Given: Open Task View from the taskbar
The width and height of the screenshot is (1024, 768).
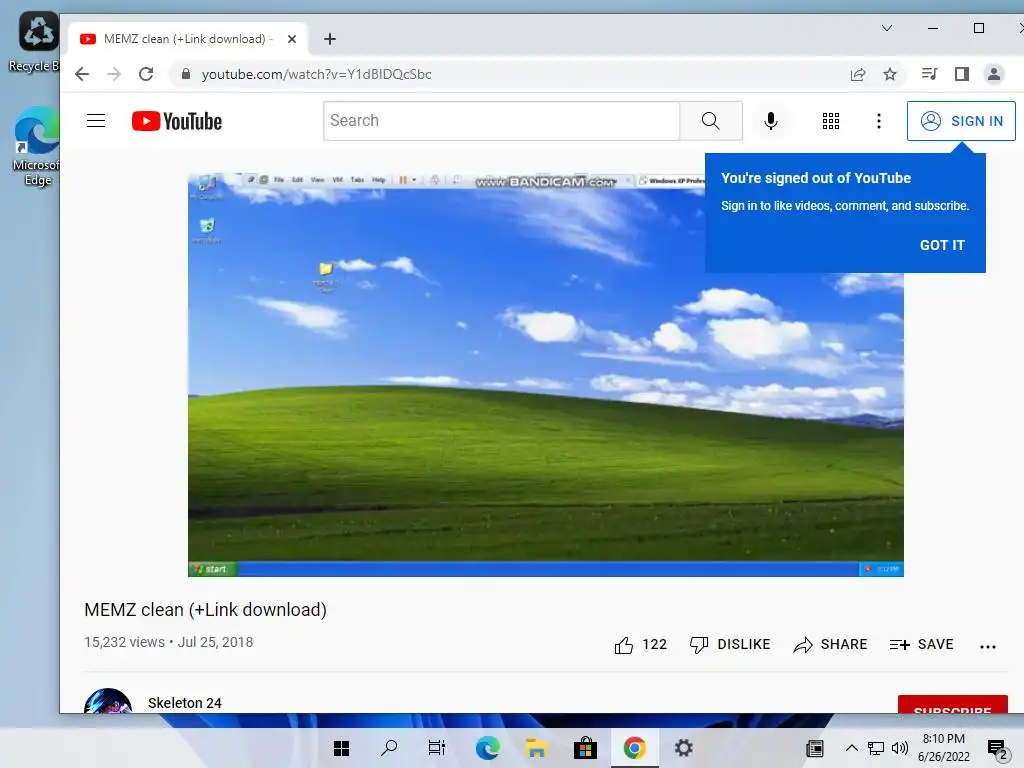Looking at the screenshot, I should pyautogui.click(x=437, y=748).
